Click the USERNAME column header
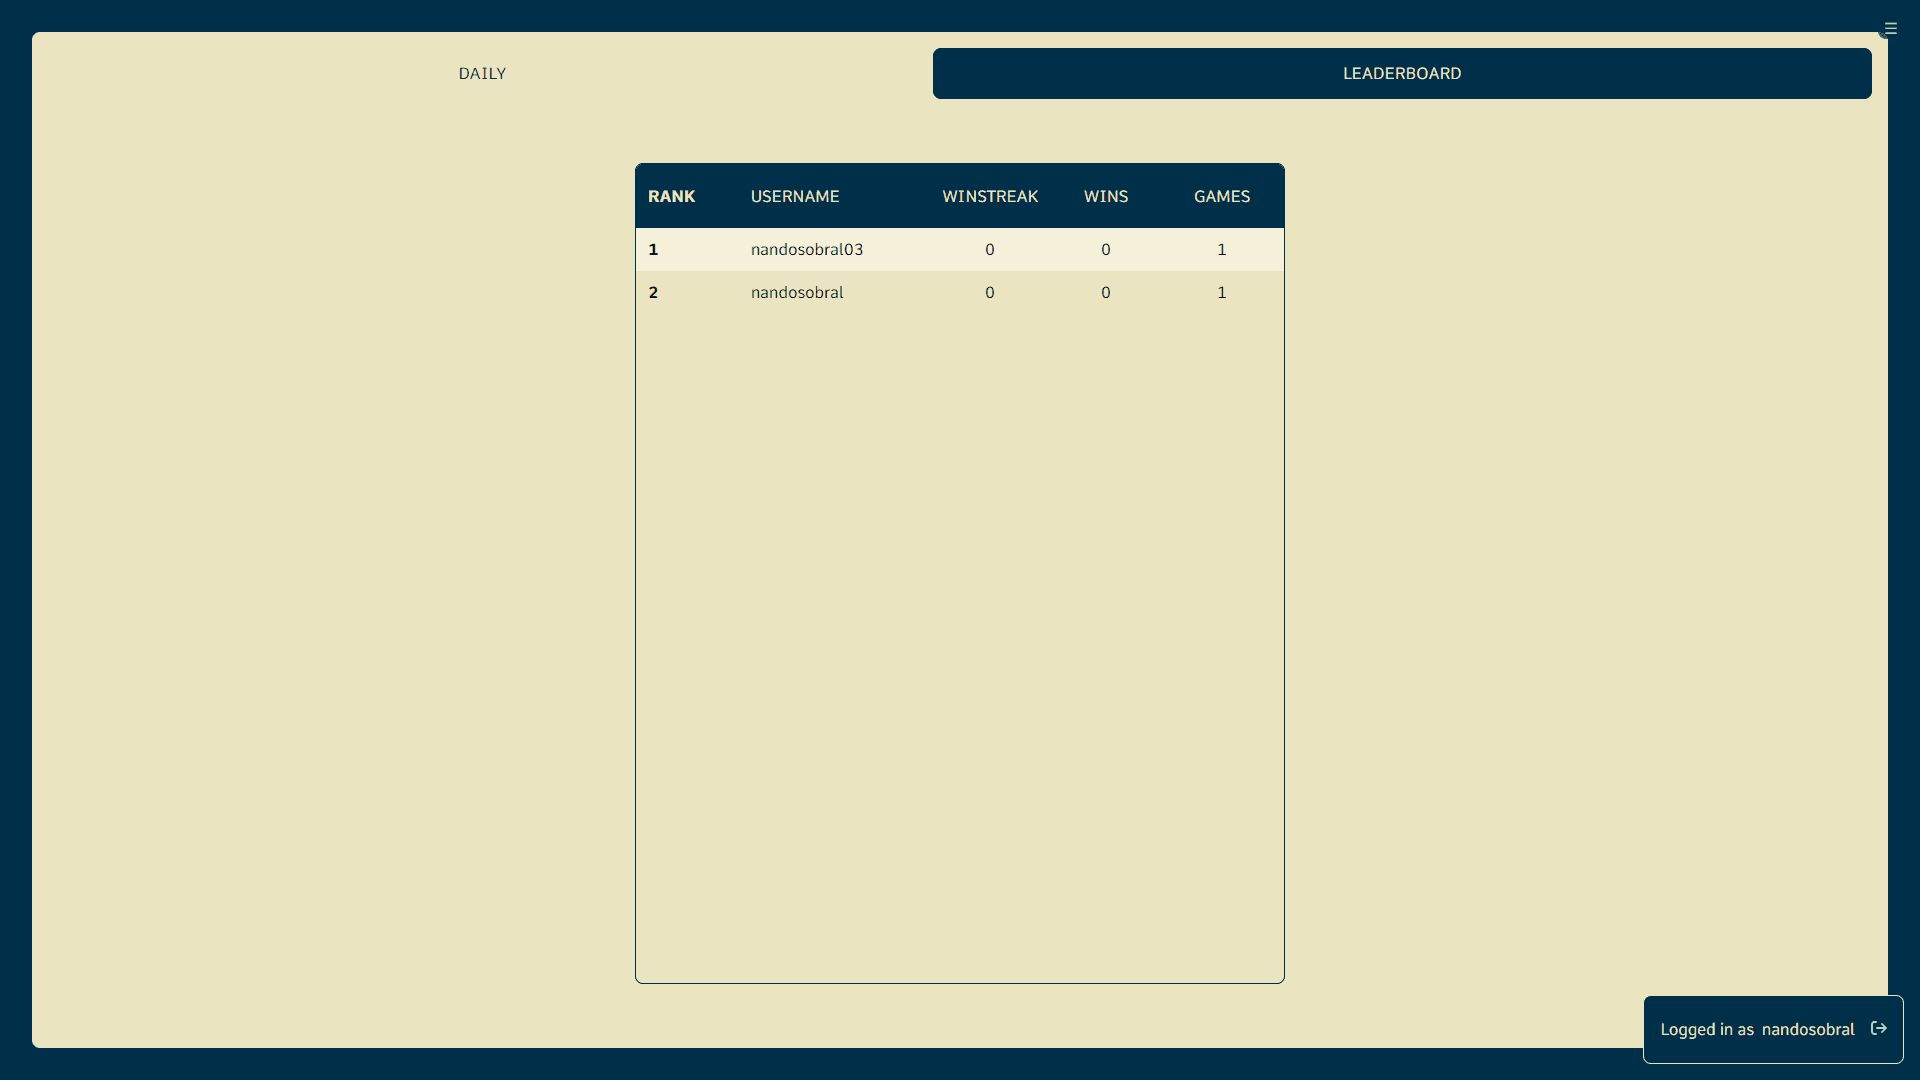 [795, 196]
